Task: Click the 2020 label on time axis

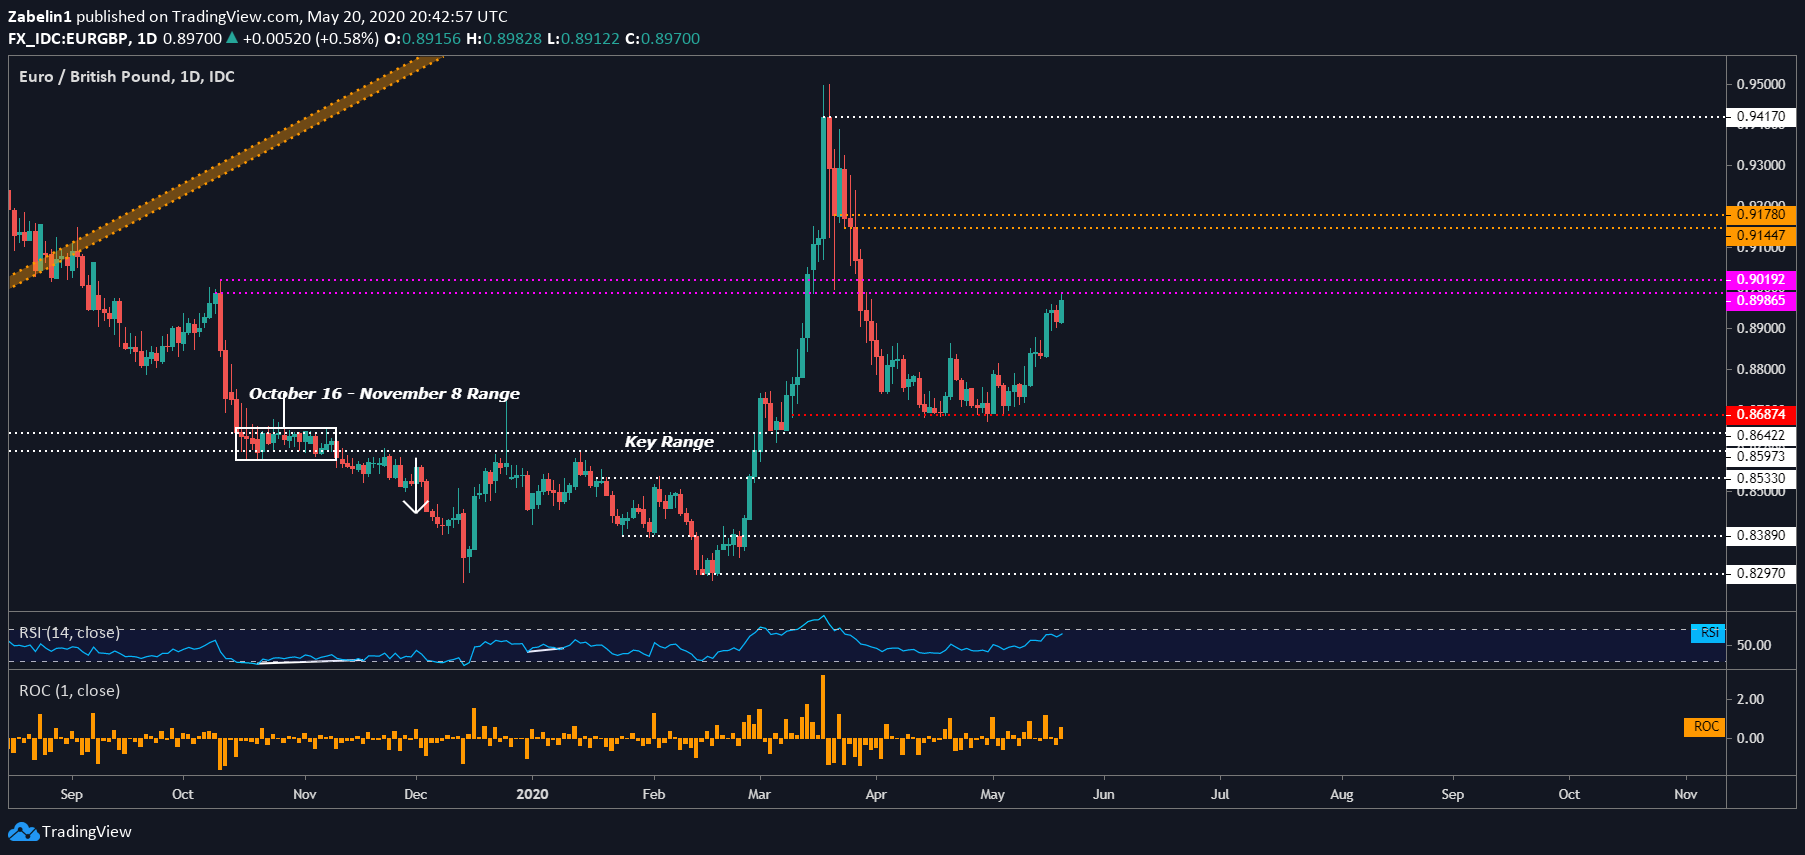Action: [532, 794]
